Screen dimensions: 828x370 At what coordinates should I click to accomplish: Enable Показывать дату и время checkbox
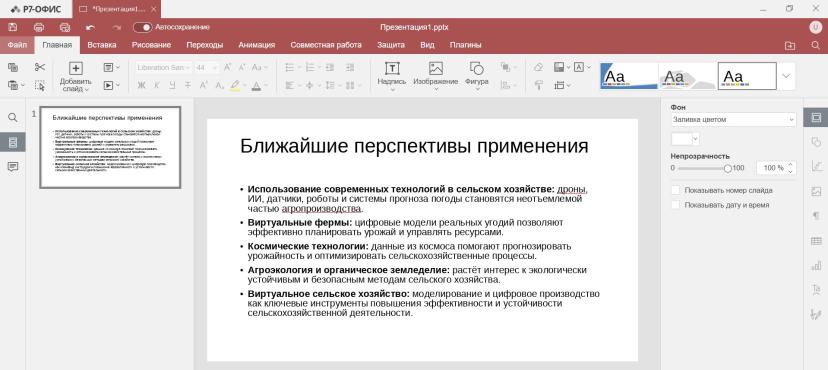[x=675, y=205]
